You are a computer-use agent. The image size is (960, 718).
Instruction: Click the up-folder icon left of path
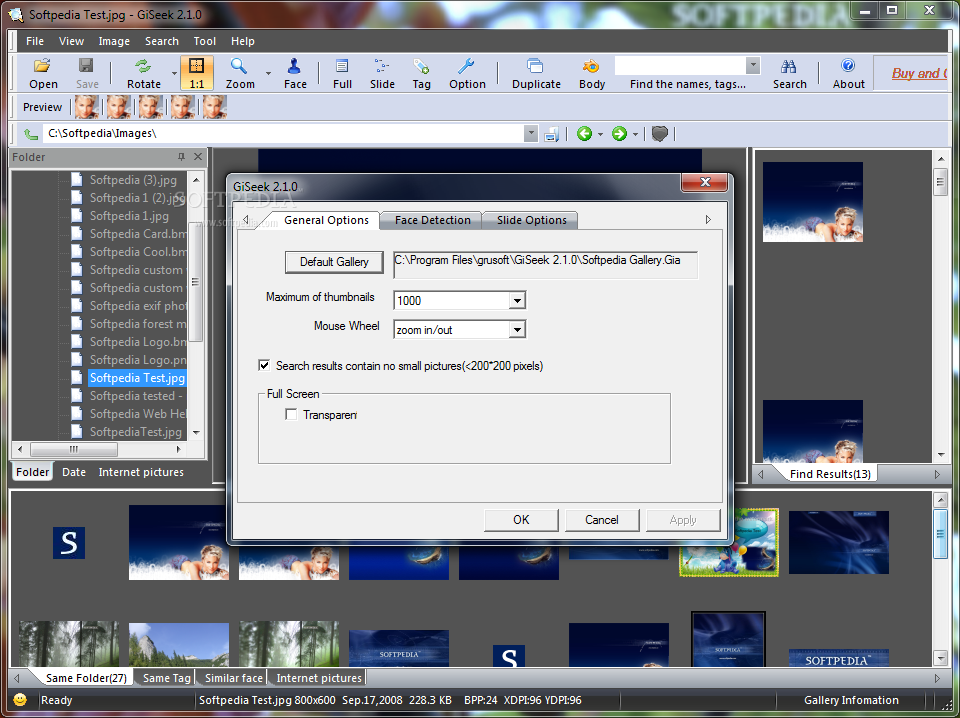[x=31, y=134]
